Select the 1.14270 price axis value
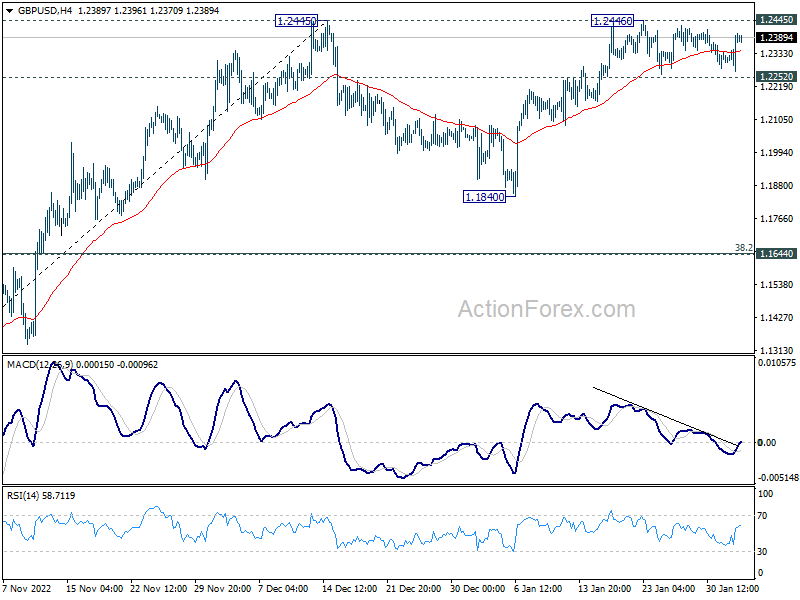 [776, 317]
